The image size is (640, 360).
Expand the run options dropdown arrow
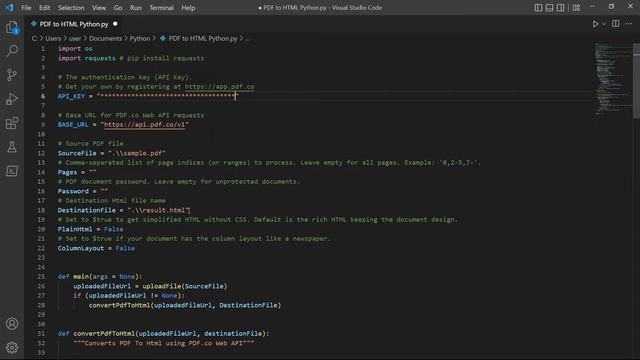[x=604, y=24]
